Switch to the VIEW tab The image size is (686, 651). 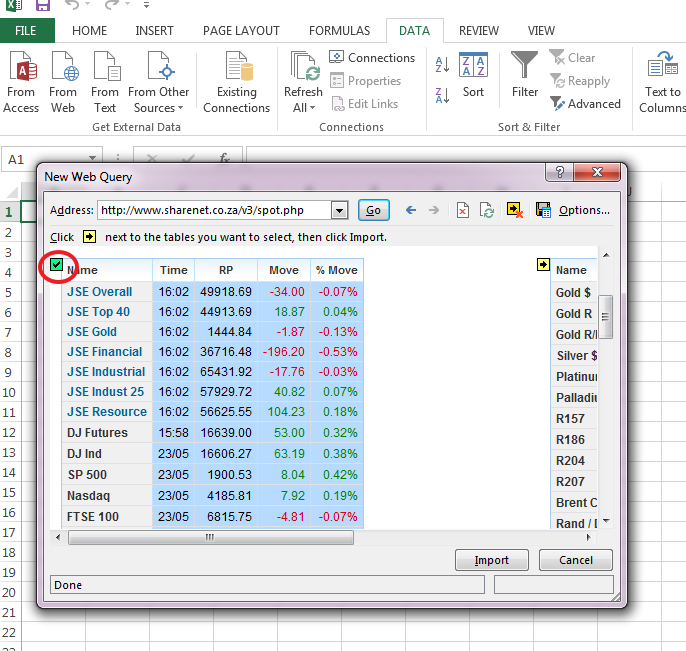click(541, 31)
